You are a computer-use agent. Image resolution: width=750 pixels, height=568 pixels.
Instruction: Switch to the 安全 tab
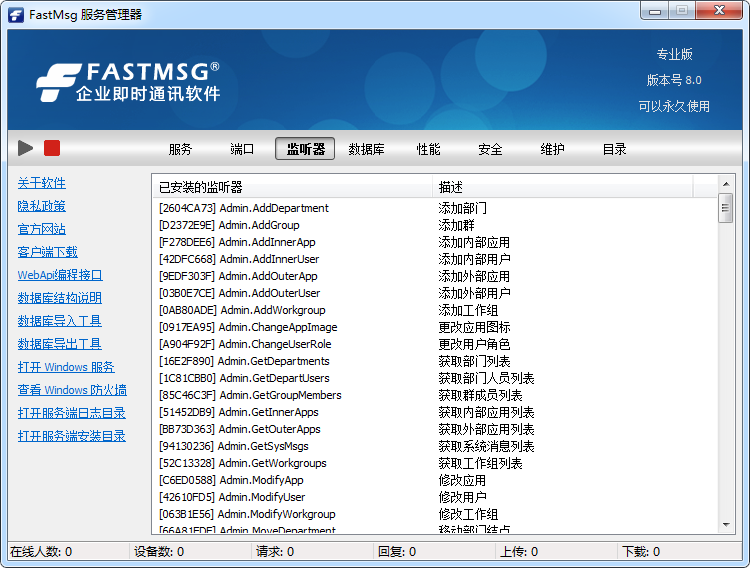pos(490,149)
